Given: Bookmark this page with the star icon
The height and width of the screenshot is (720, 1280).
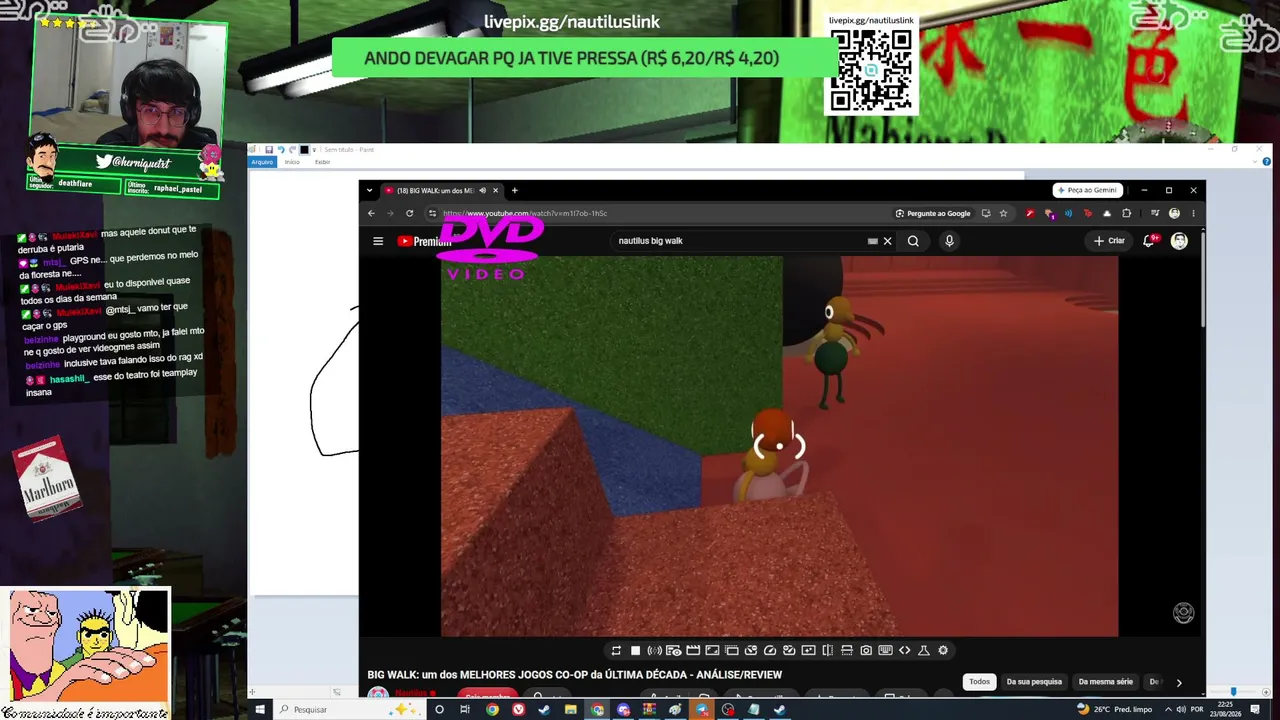Looking at the screenshot, I should 1003,213.
